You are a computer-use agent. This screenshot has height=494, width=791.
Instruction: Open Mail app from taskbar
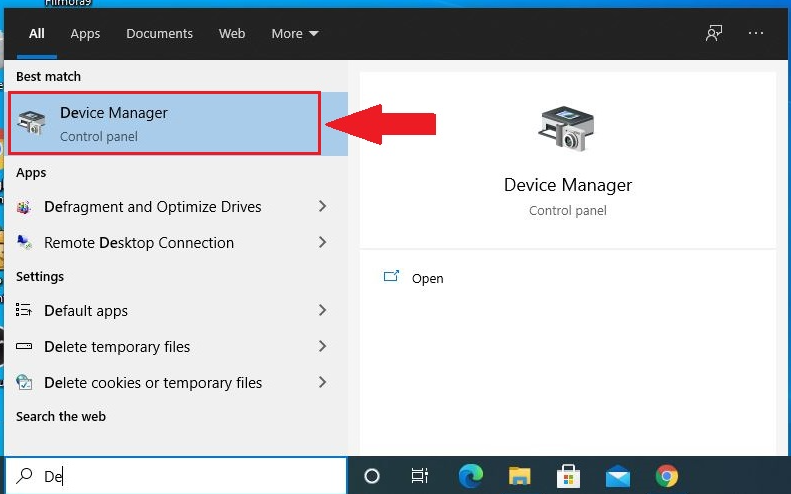(x=617, y=477)
